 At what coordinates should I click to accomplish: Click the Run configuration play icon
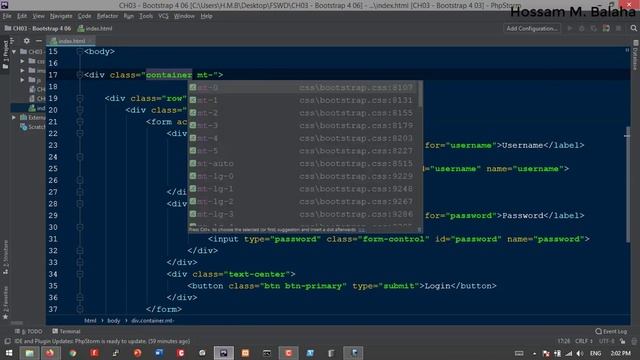tap(570, 28)
